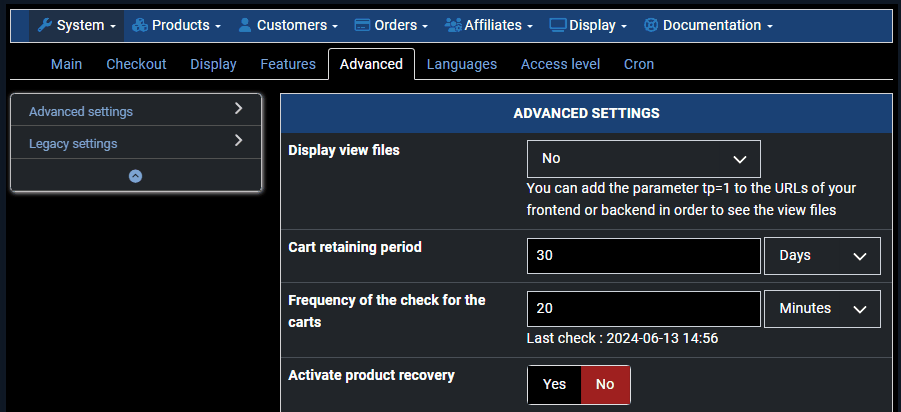Set Activate product recovery to Yes
The width and height of the screenshot is (901, 412).
click(555, 384)
